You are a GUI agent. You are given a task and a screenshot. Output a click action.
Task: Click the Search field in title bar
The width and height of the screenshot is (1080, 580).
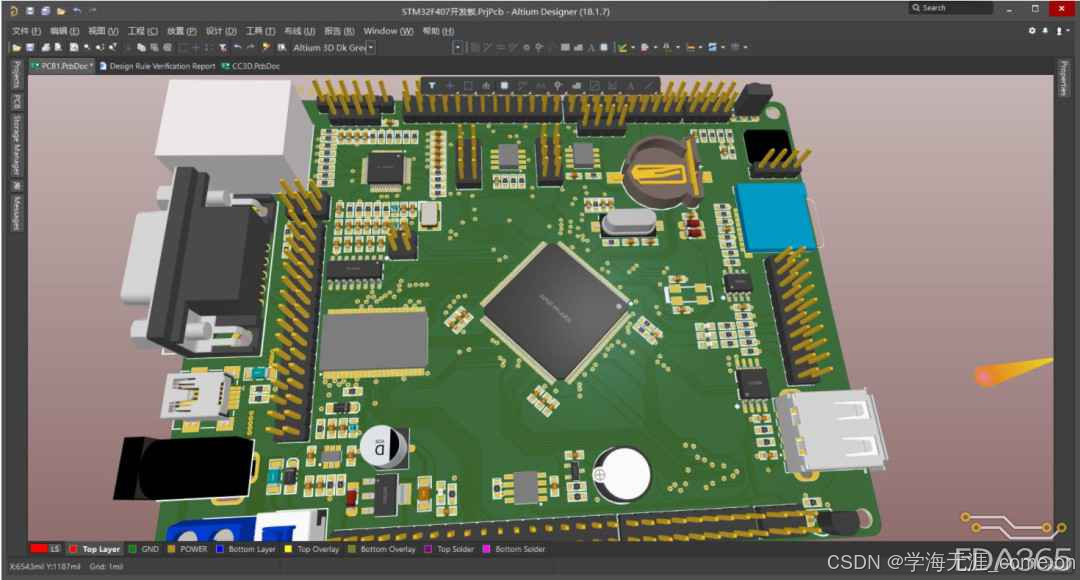pyautogui.click(x=950, y=8)
